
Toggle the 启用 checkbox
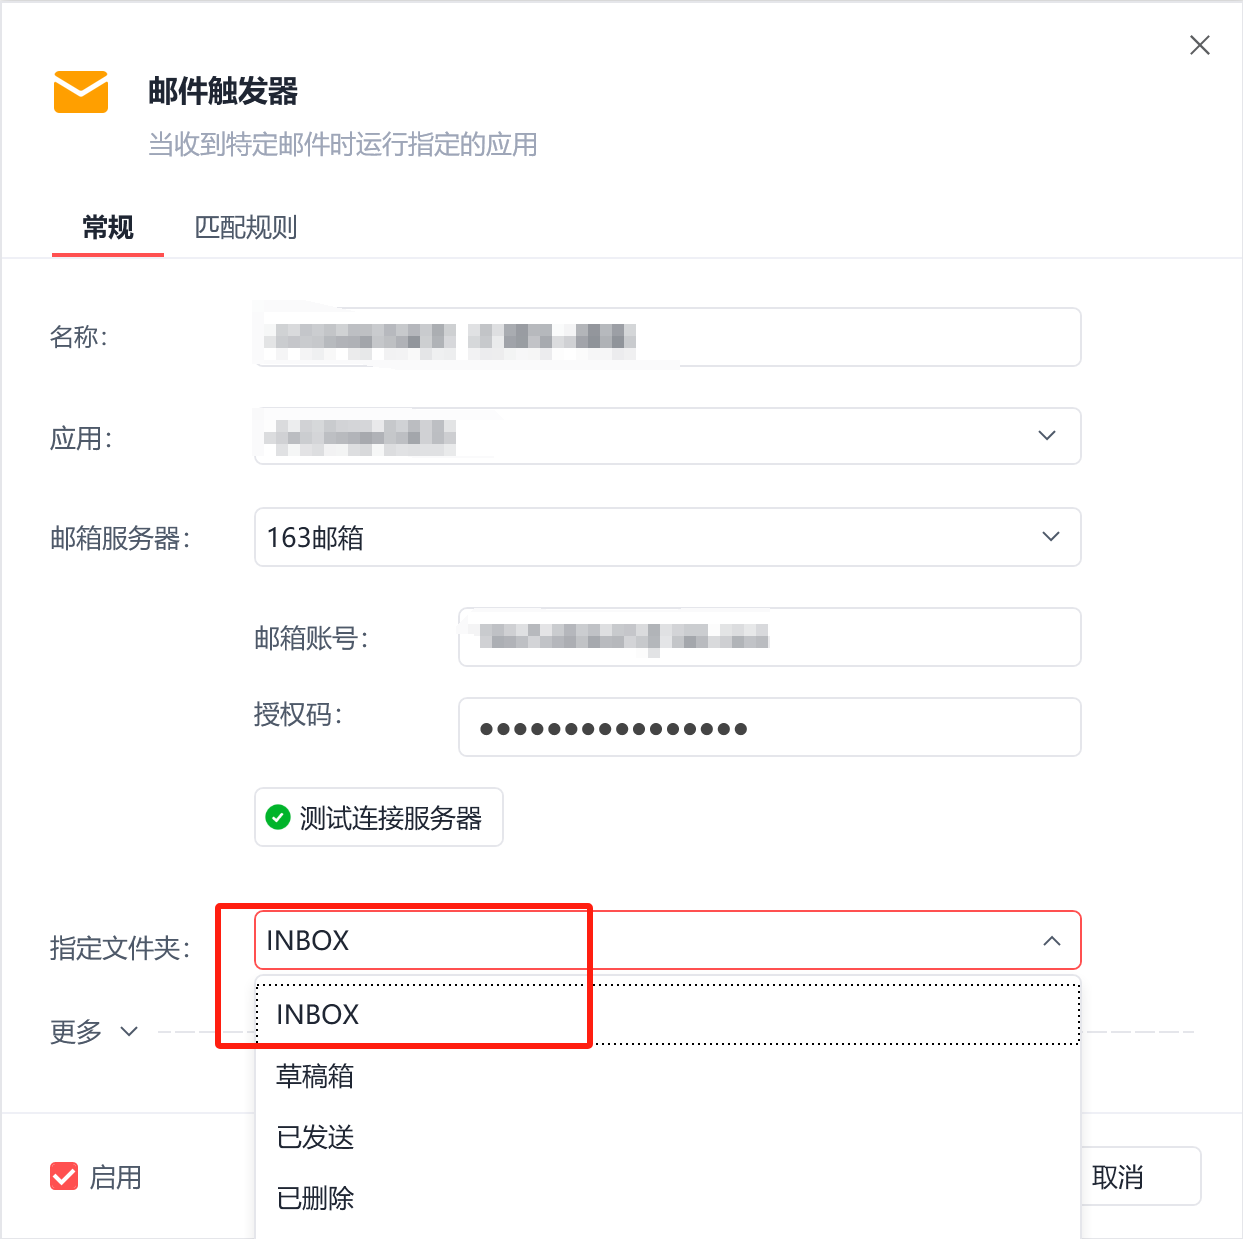point(64,1177)
